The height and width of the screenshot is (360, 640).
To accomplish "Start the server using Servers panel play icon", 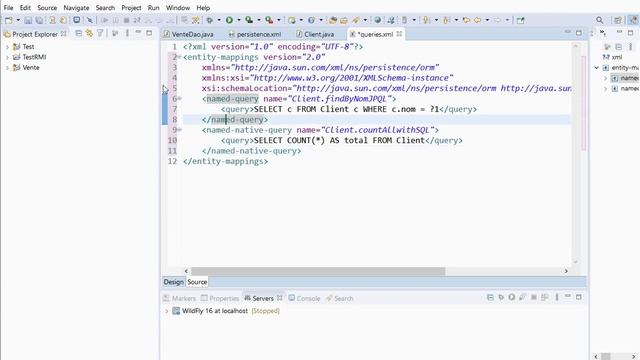I will click(511, 297).
